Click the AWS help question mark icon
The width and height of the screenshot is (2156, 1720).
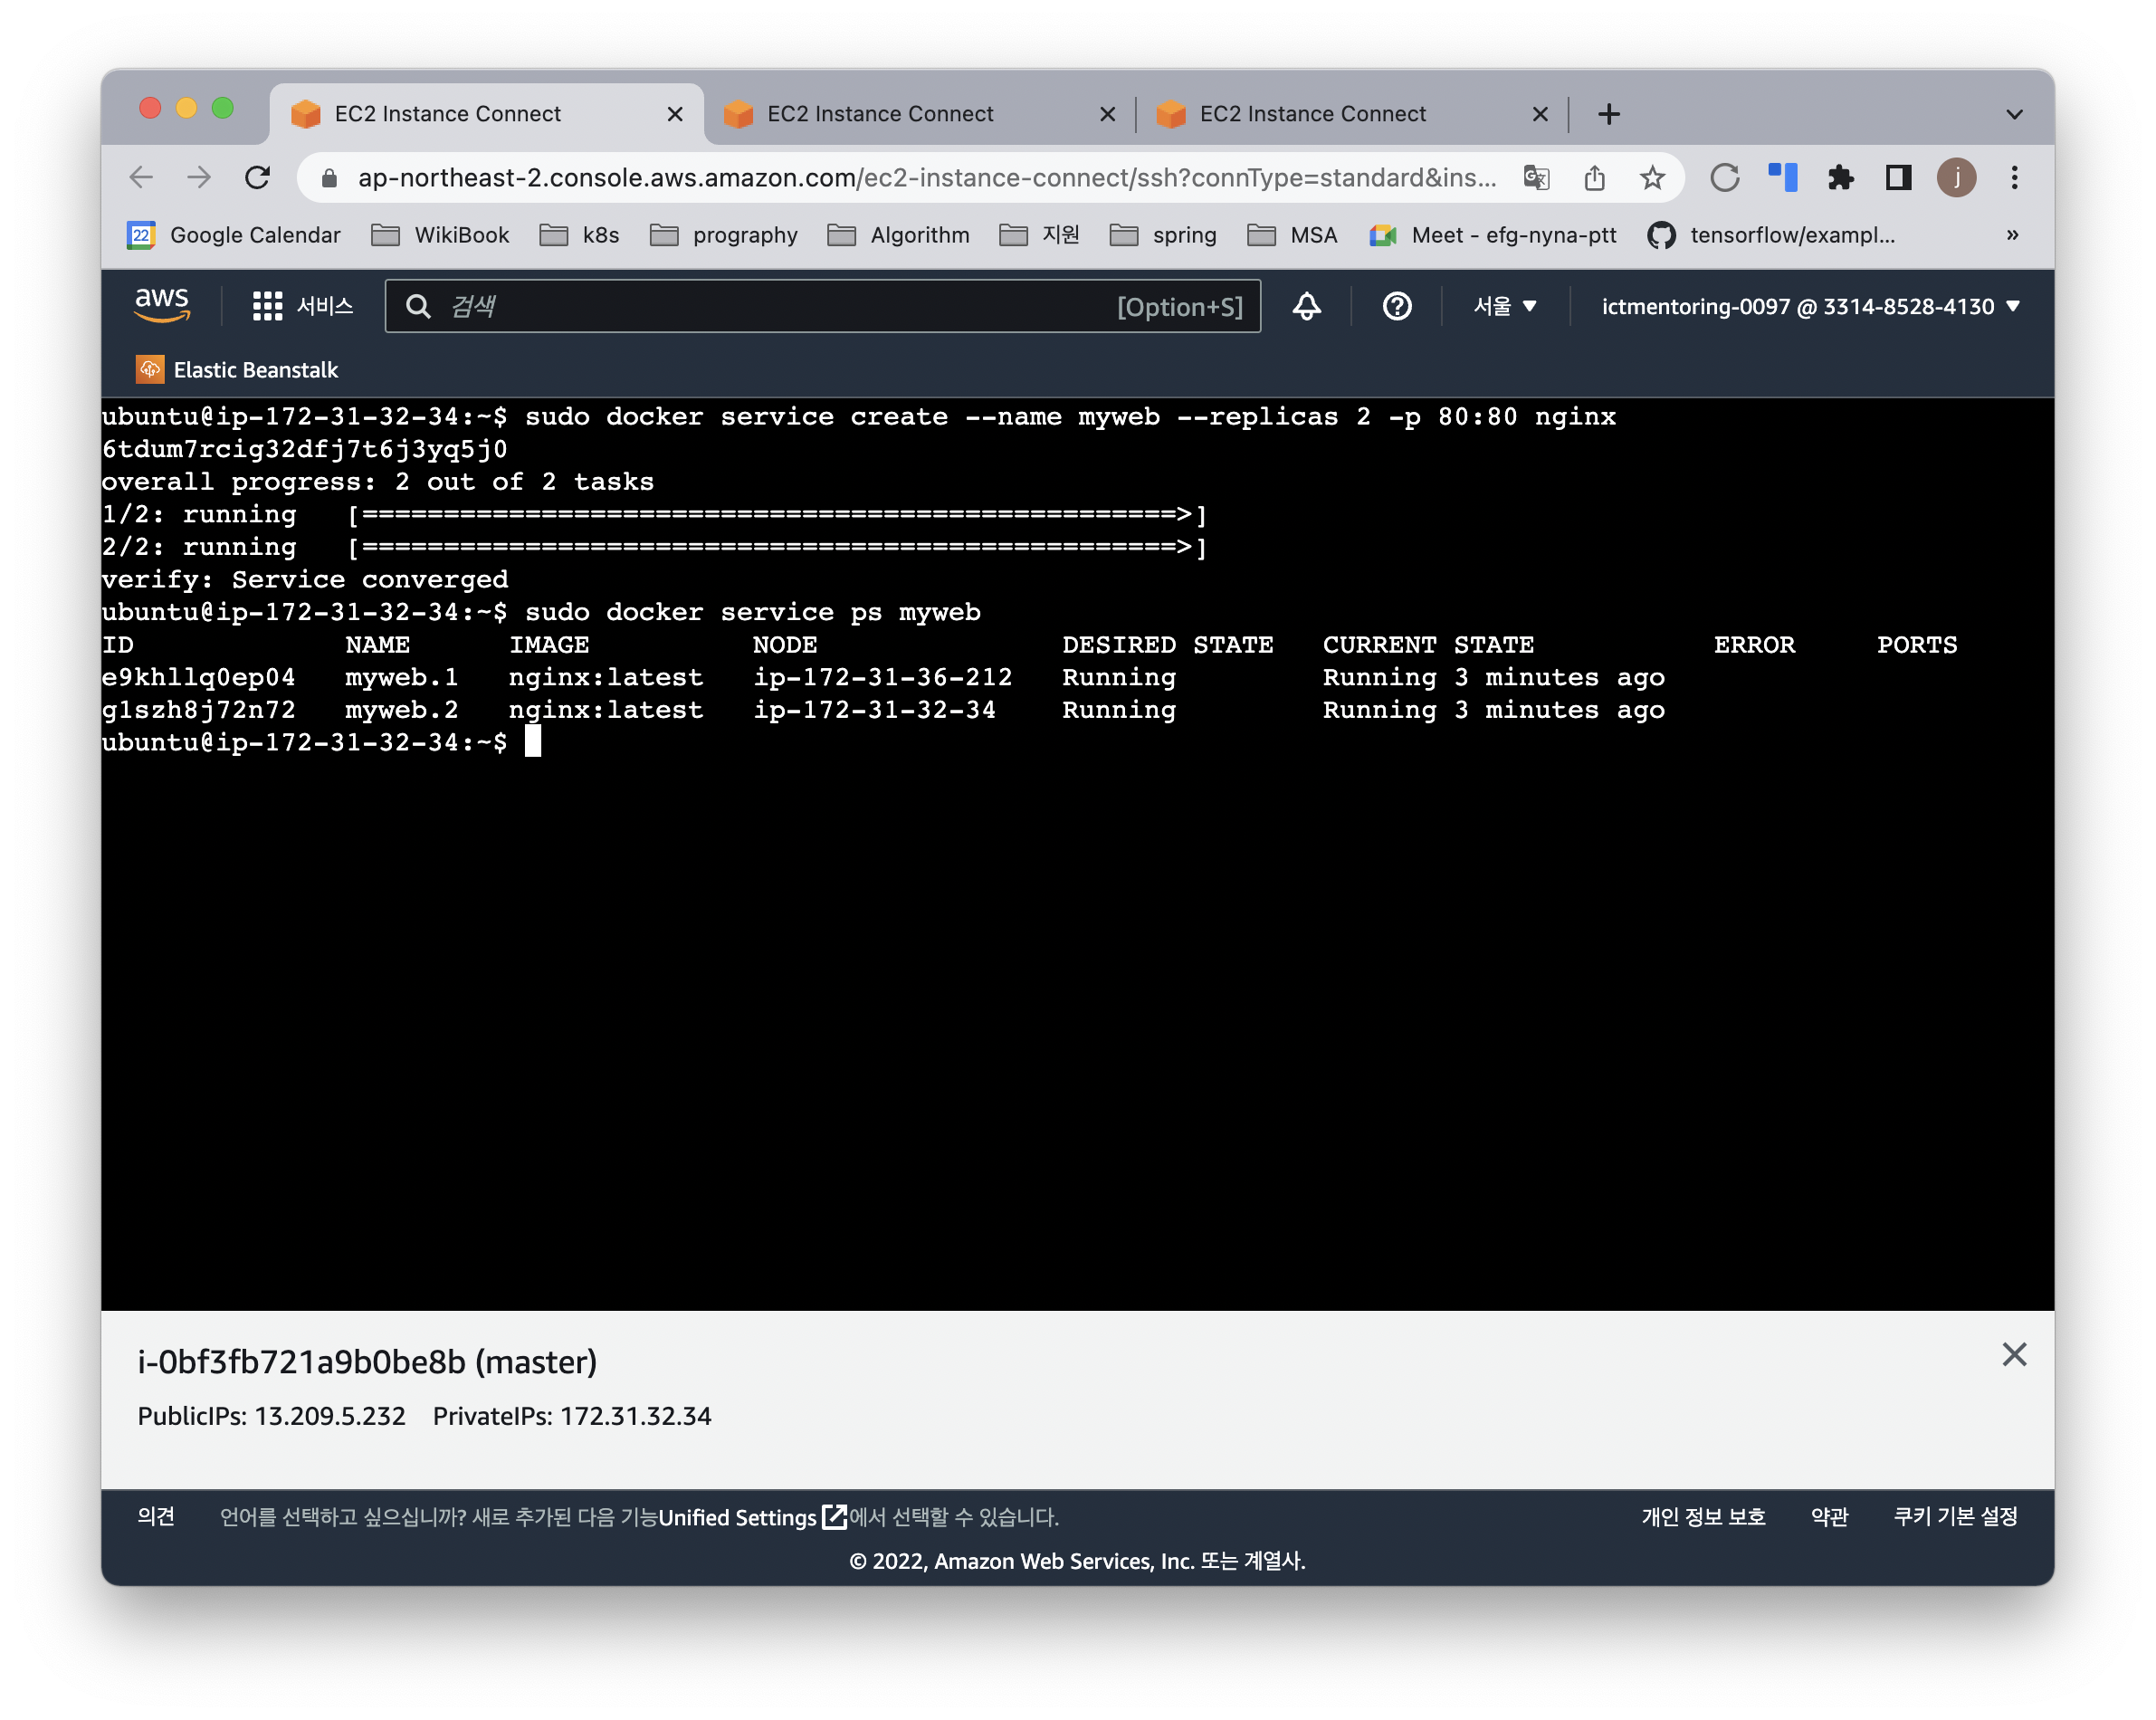(x=1396, y=306)
